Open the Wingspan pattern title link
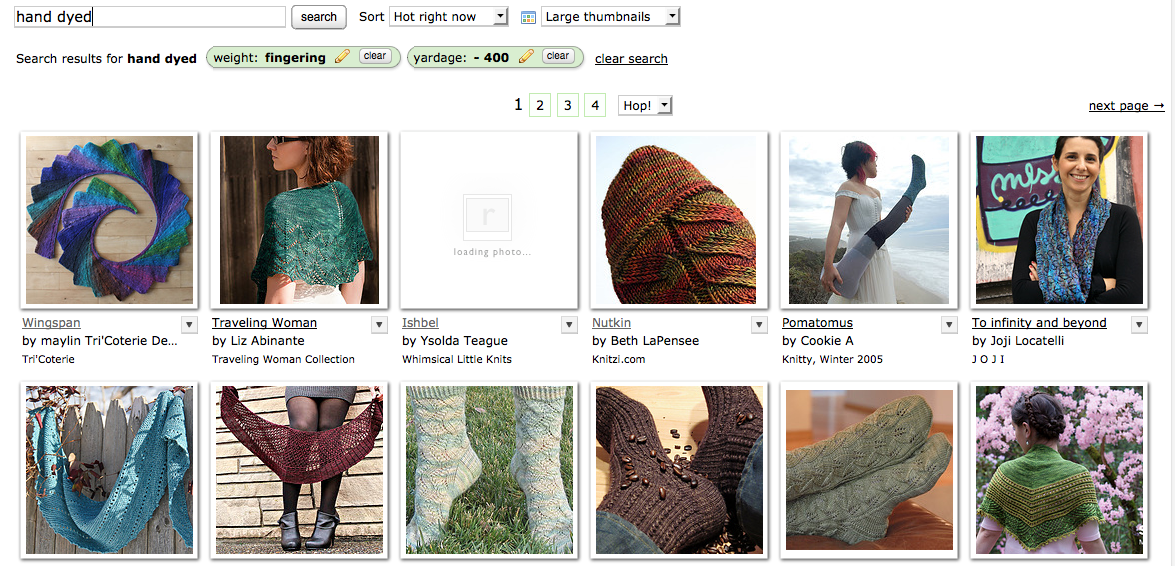Image resolution: width=1175 pixels, height=566 pixels. 52,322
